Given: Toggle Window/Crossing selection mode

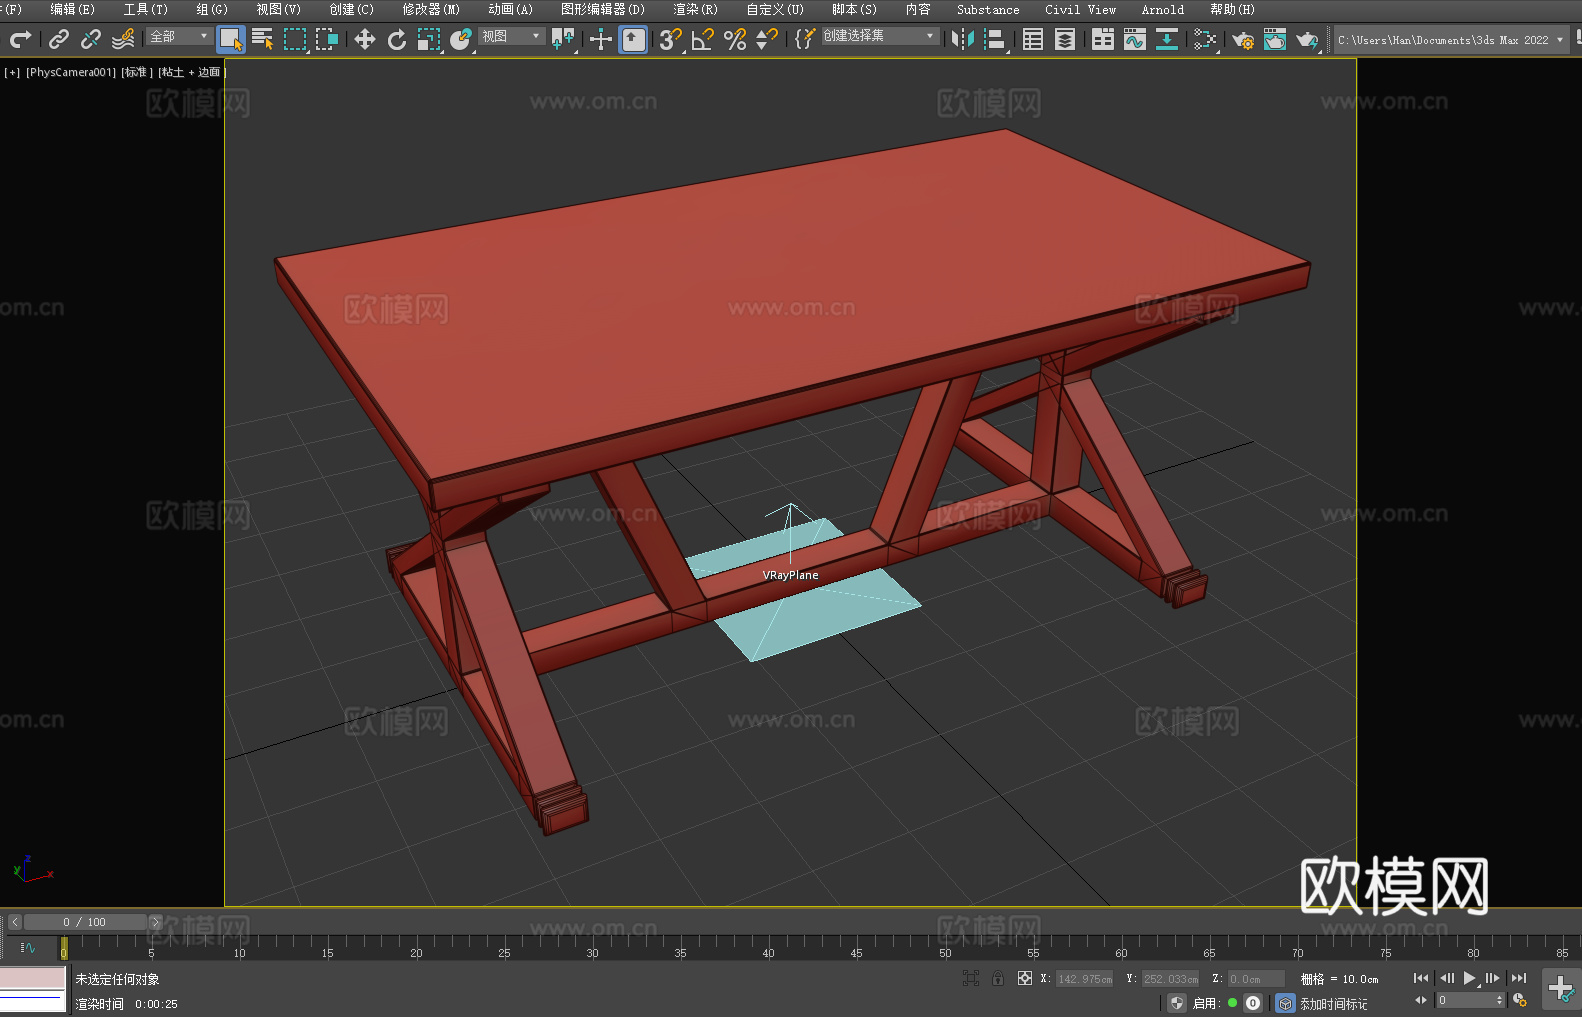Looking at the screenshot, I should point(327,39).
